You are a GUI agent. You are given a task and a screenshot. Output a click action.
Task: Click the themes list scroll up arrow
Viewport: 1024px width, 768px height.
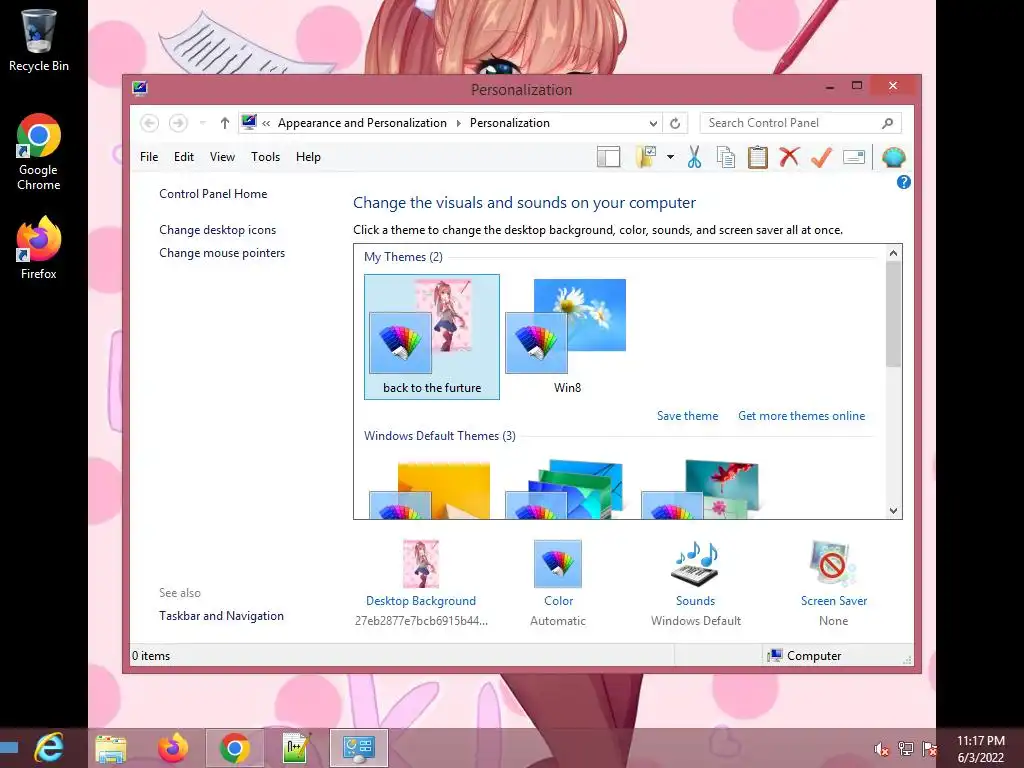(x=893, y=253)
